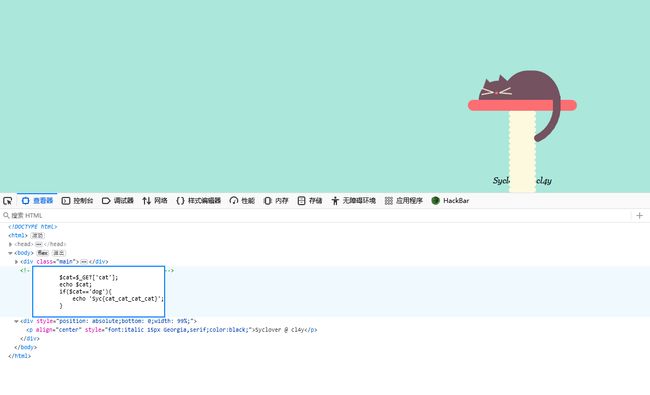Click the echo 'Syc{cat_cat_cat_cat}' line
Image resolution: width=650 pixels, height=395 pixels.
click(x=118, y=298)
